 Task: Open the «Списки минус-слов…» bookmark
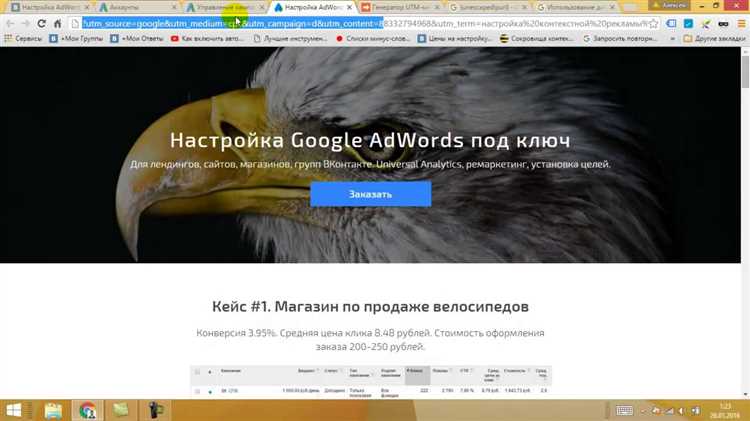[x=373, y=39]
